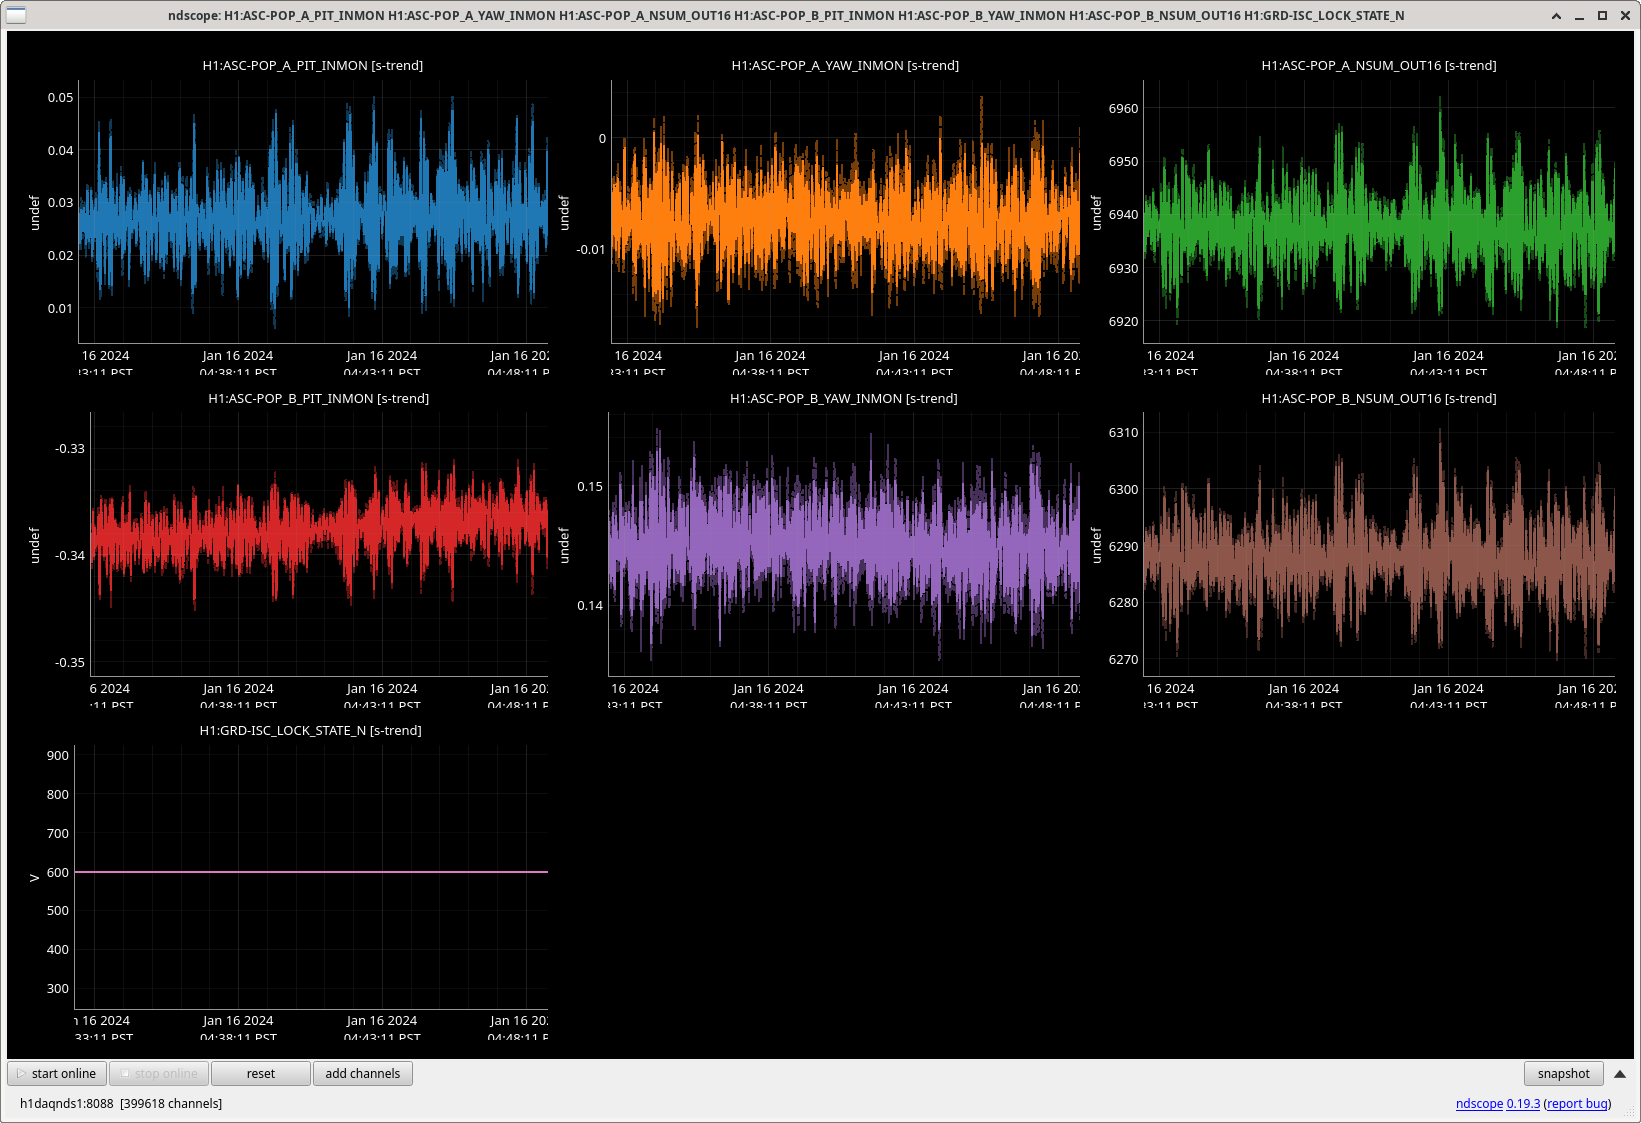Follow the 0.19.3 version link
This screenshot has width=1641, height=1123.
coord(1523,1104)
